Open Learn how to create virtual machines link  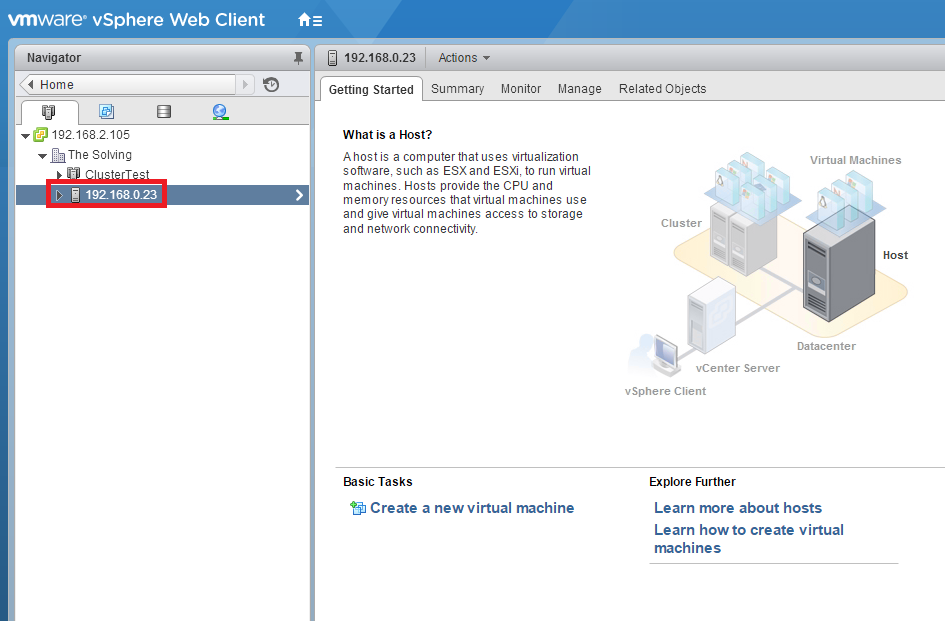[749, 539]
